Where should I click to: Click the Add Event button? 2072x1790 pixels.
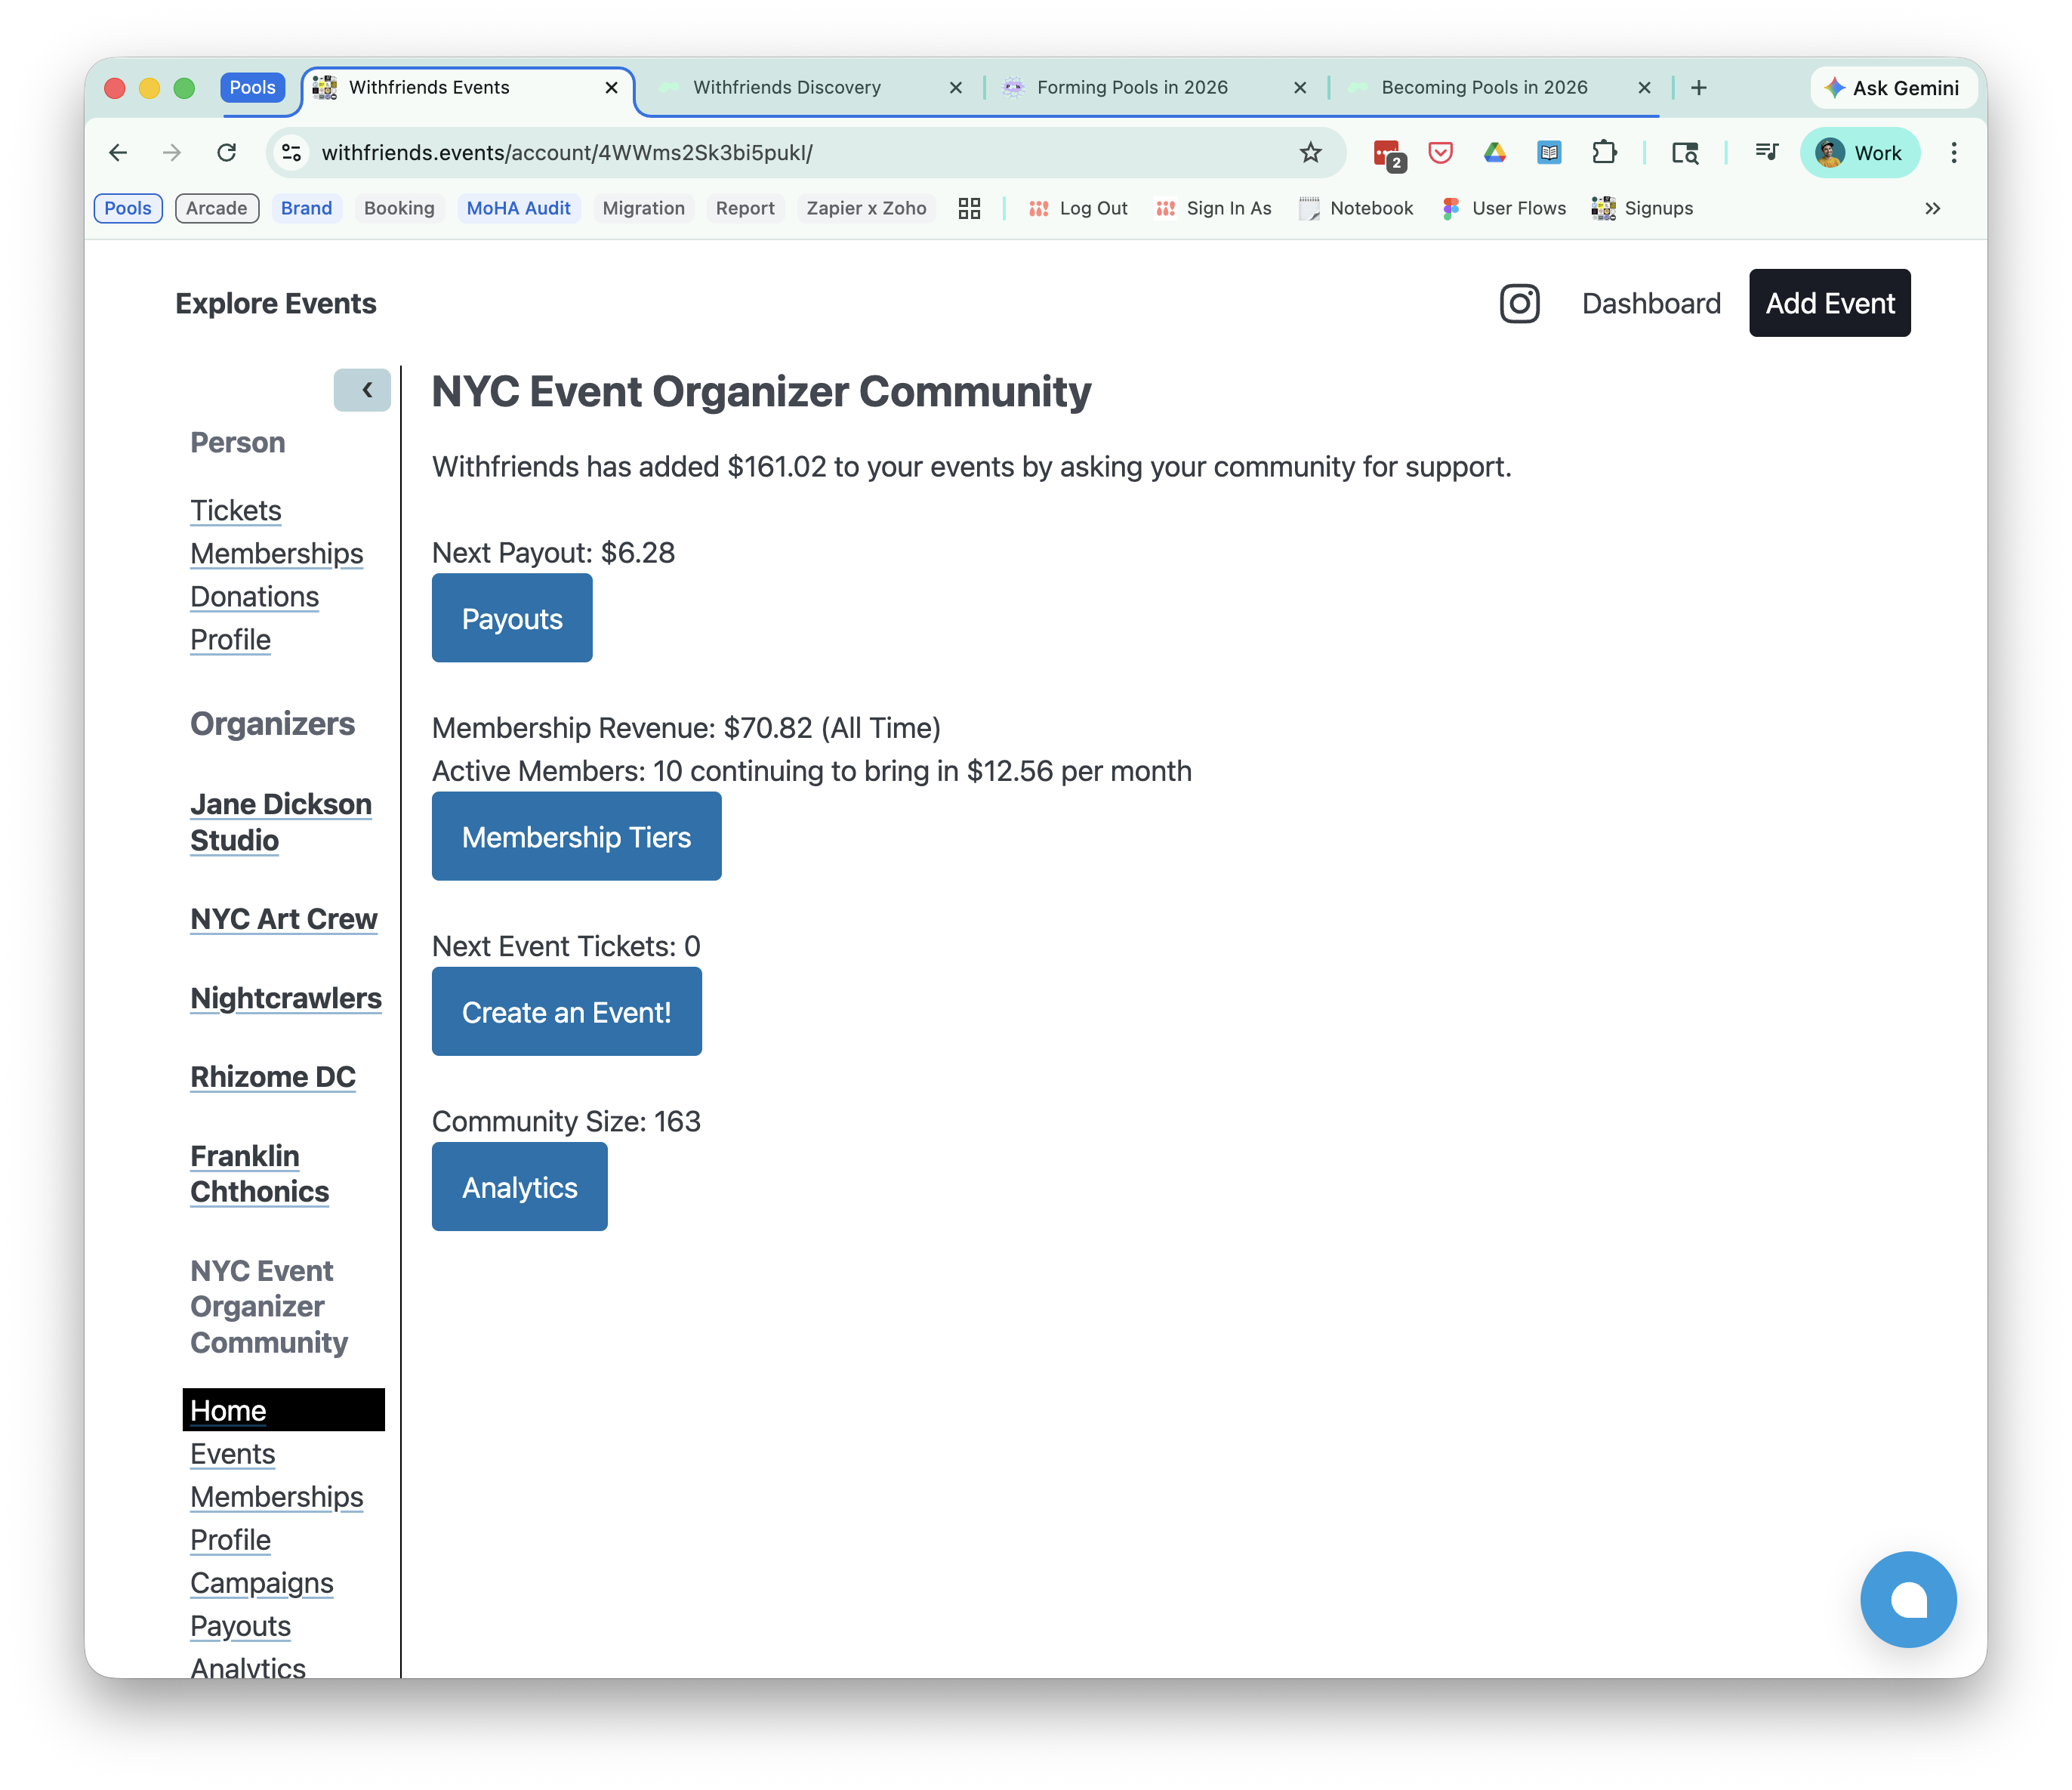(1829, 303)
